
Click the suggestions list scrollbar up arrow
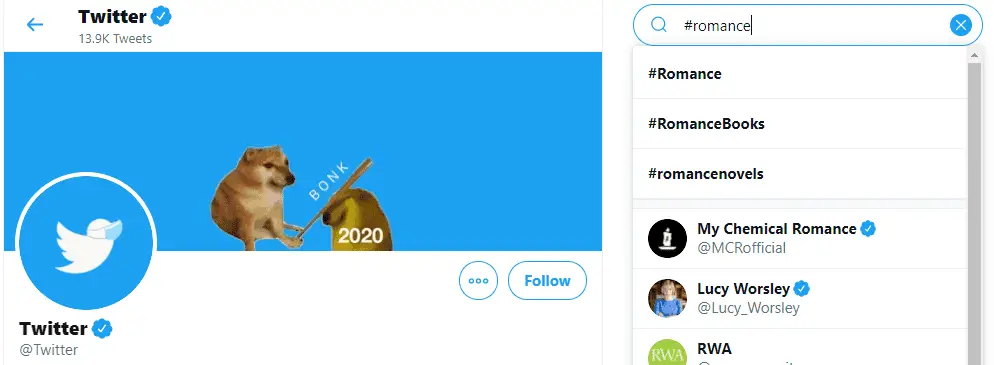pyautogui.click(x=974, y=56)
